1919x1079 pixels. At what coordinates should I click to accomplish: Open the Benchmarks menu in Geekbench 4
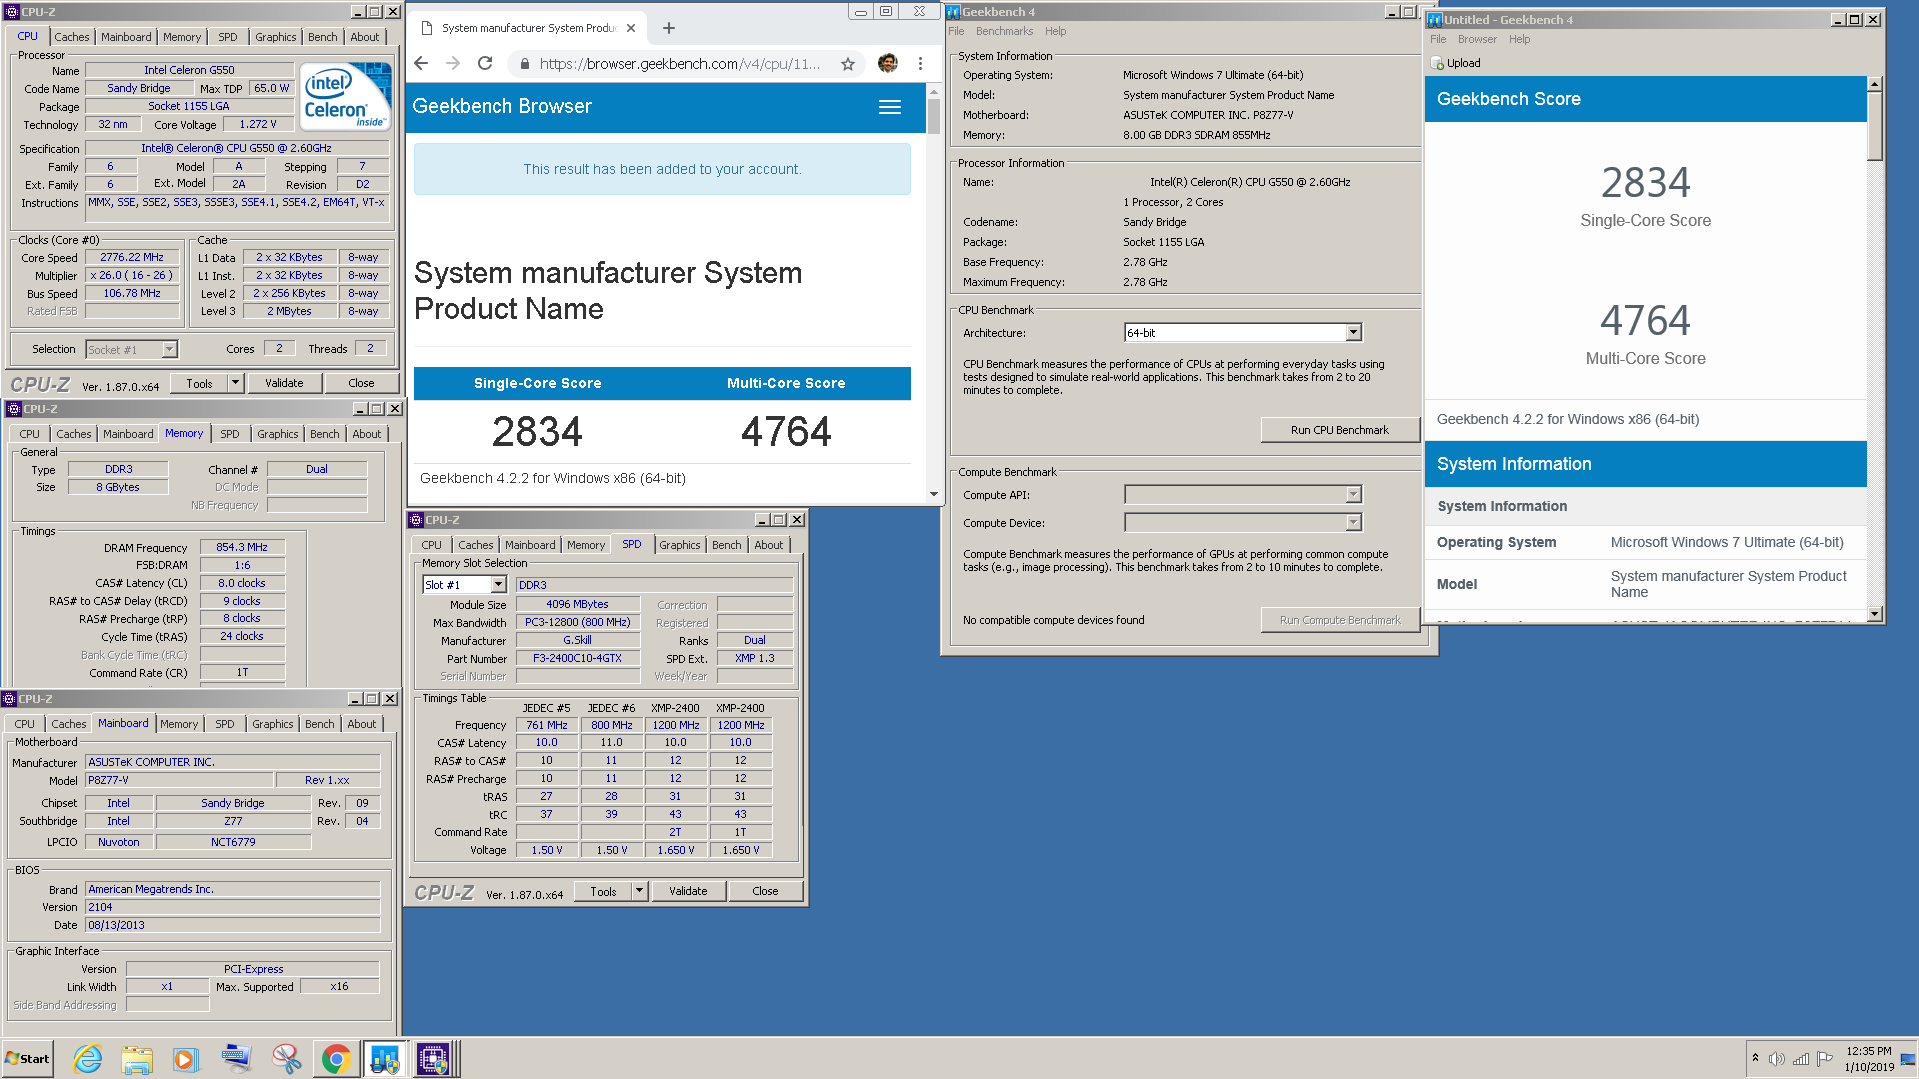(1005, 31)
